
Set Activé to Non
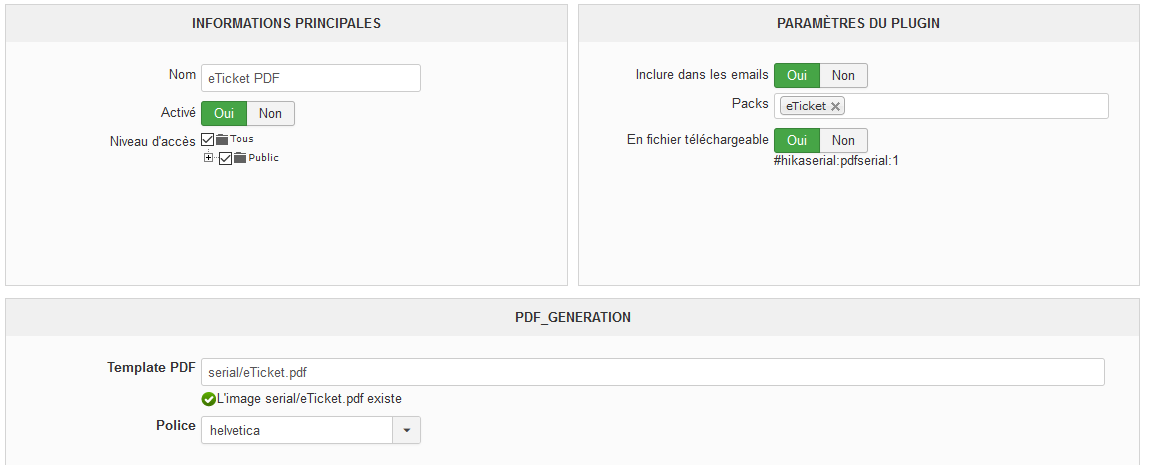pos(270,113)
